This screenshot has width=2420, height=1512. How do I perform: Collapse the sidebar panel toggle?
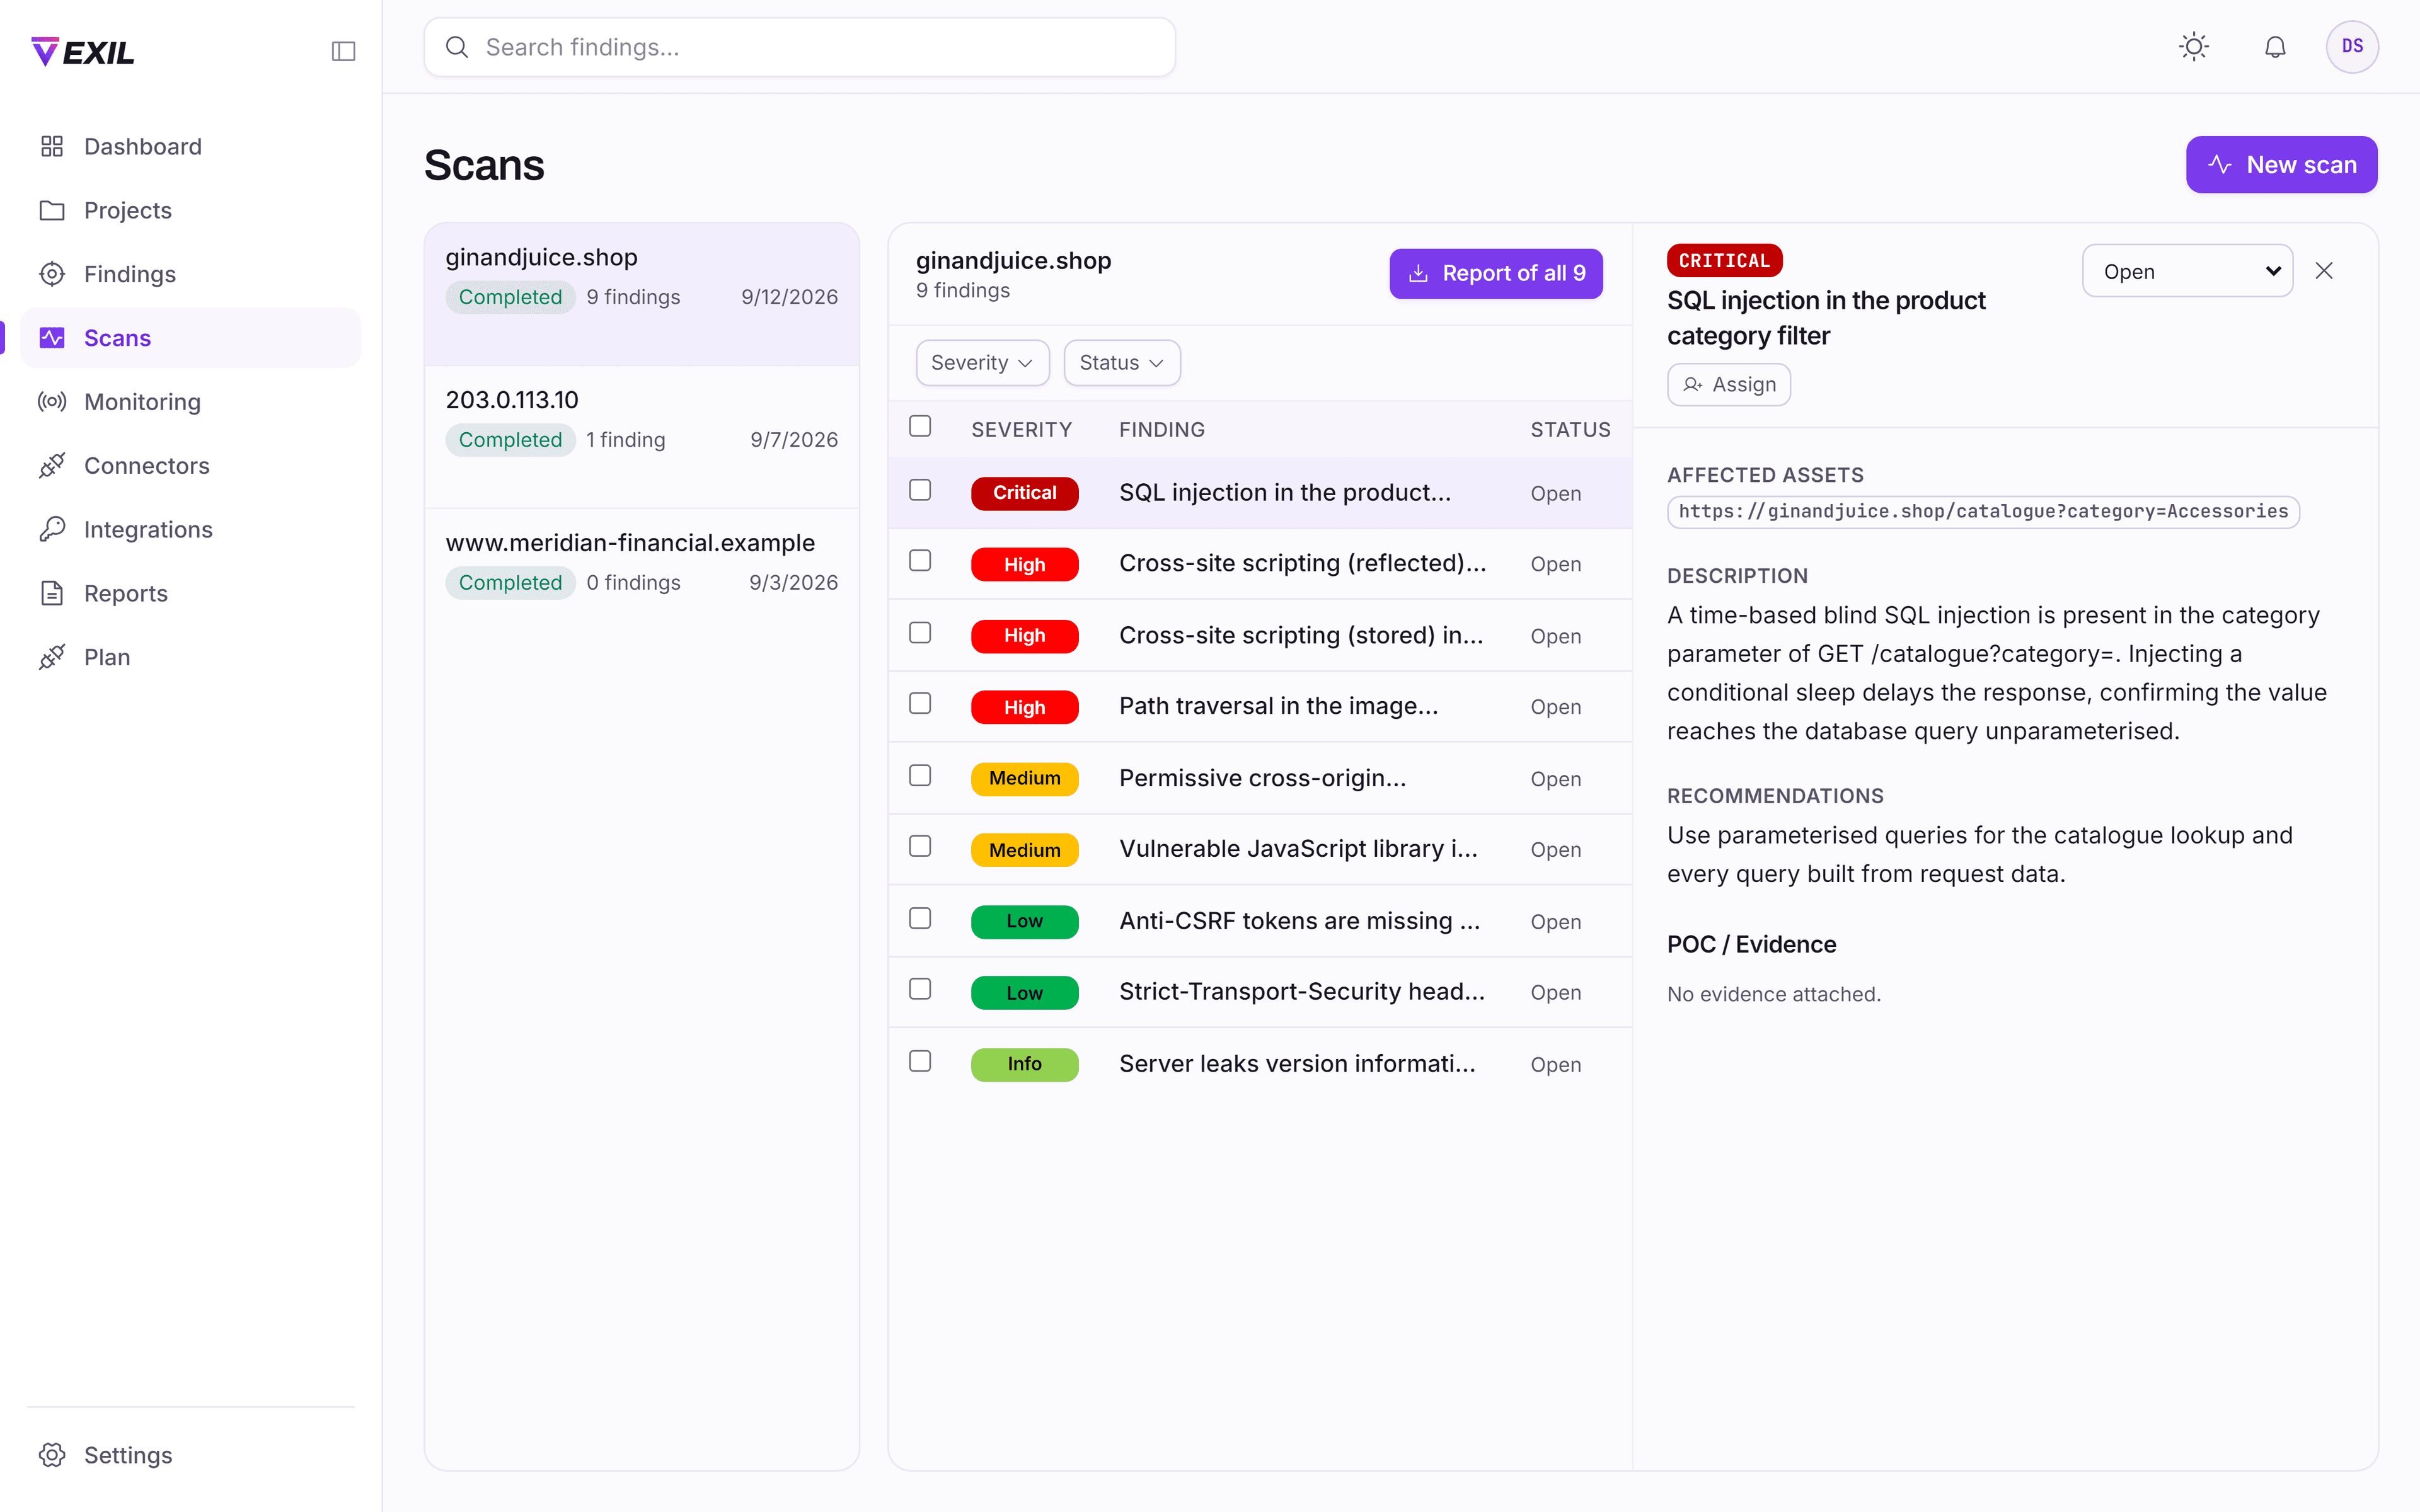click(x=343, y=51)
